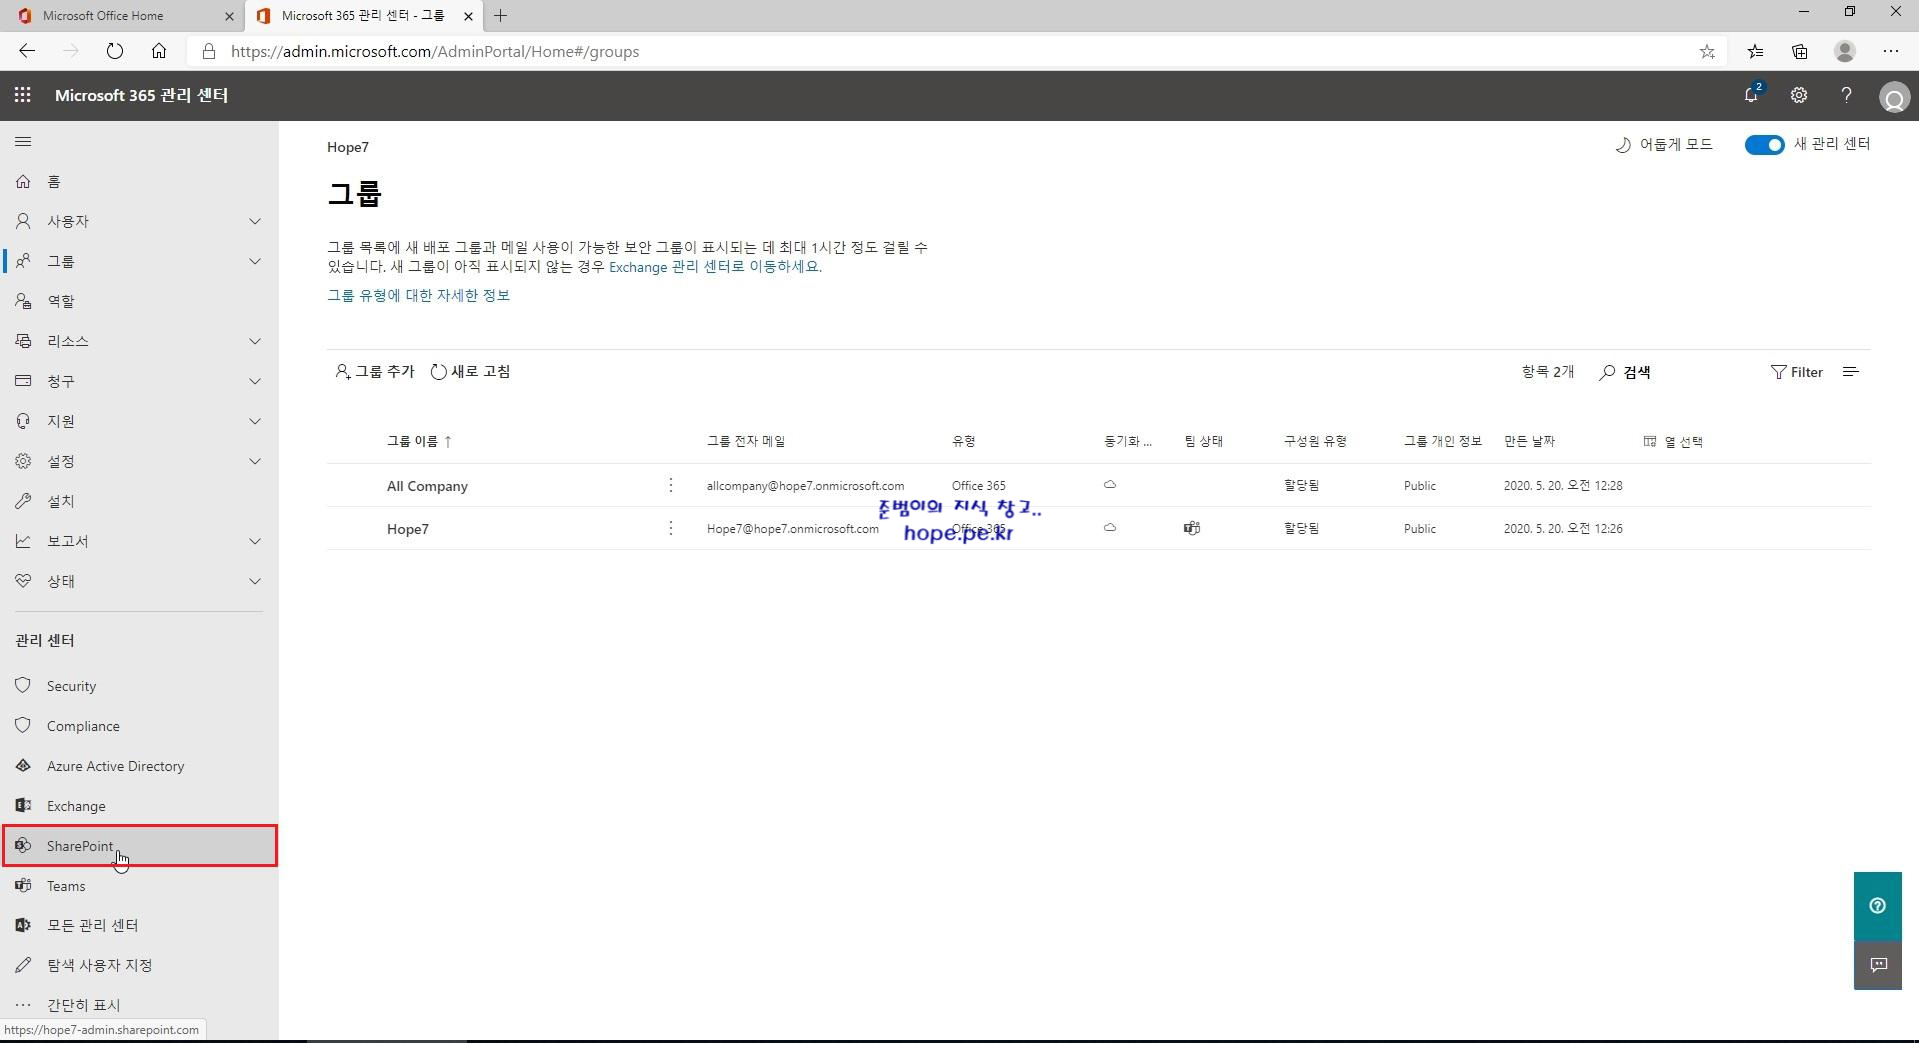Image resolution: width=1919 pixels, height=1043 pixels.
Task: Open Security admin center
Action: click(x=139, y=686)
